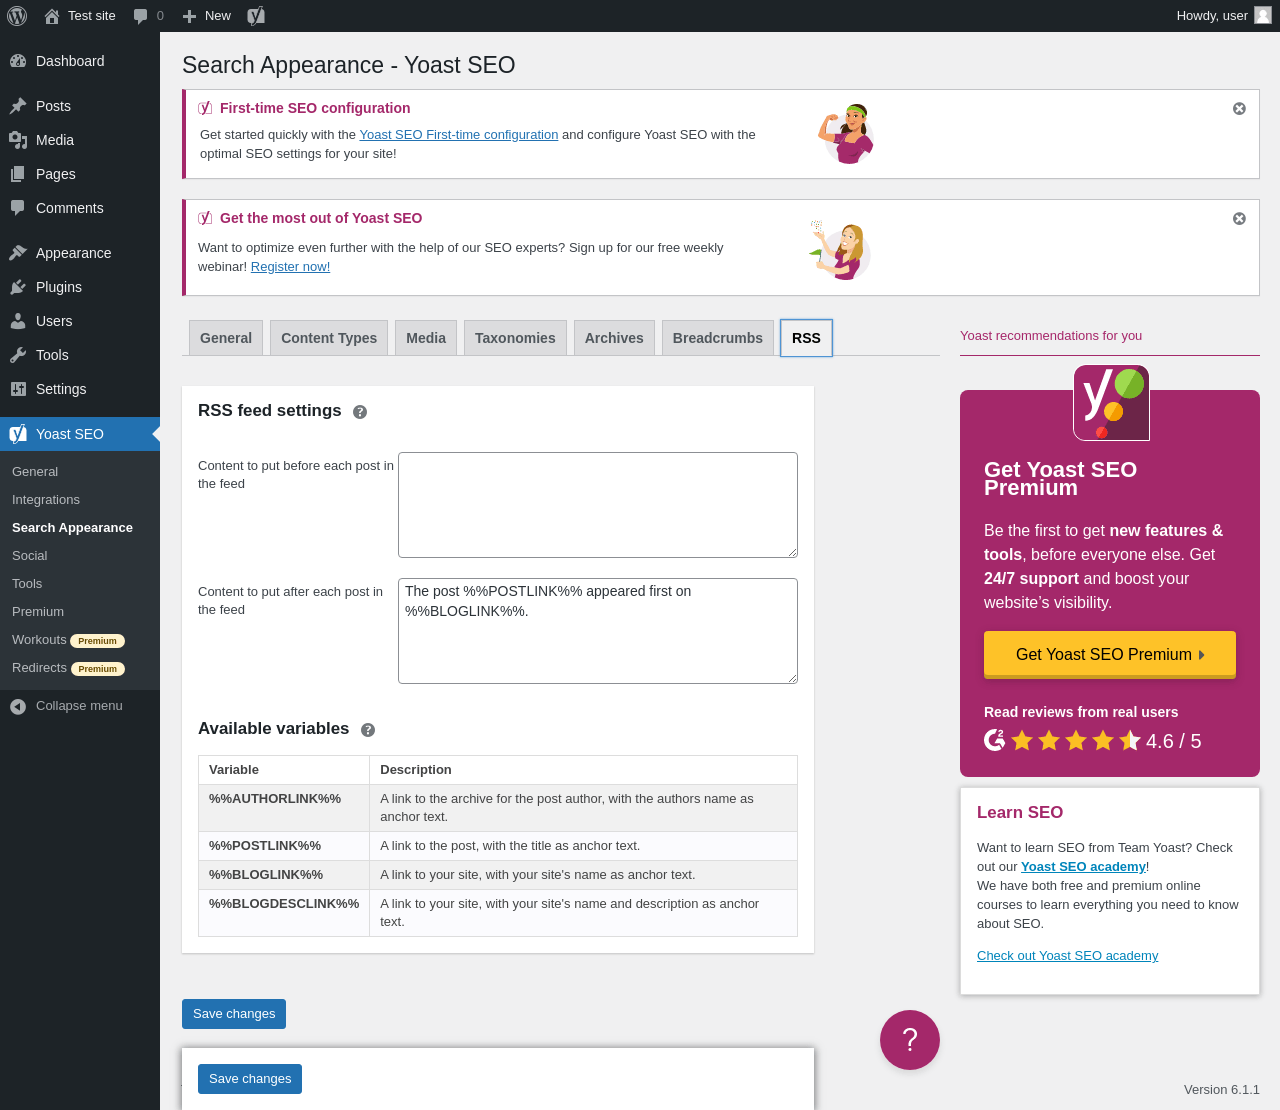
Task: Open help for RSS feed settings
Action: (x=360, y=412)
